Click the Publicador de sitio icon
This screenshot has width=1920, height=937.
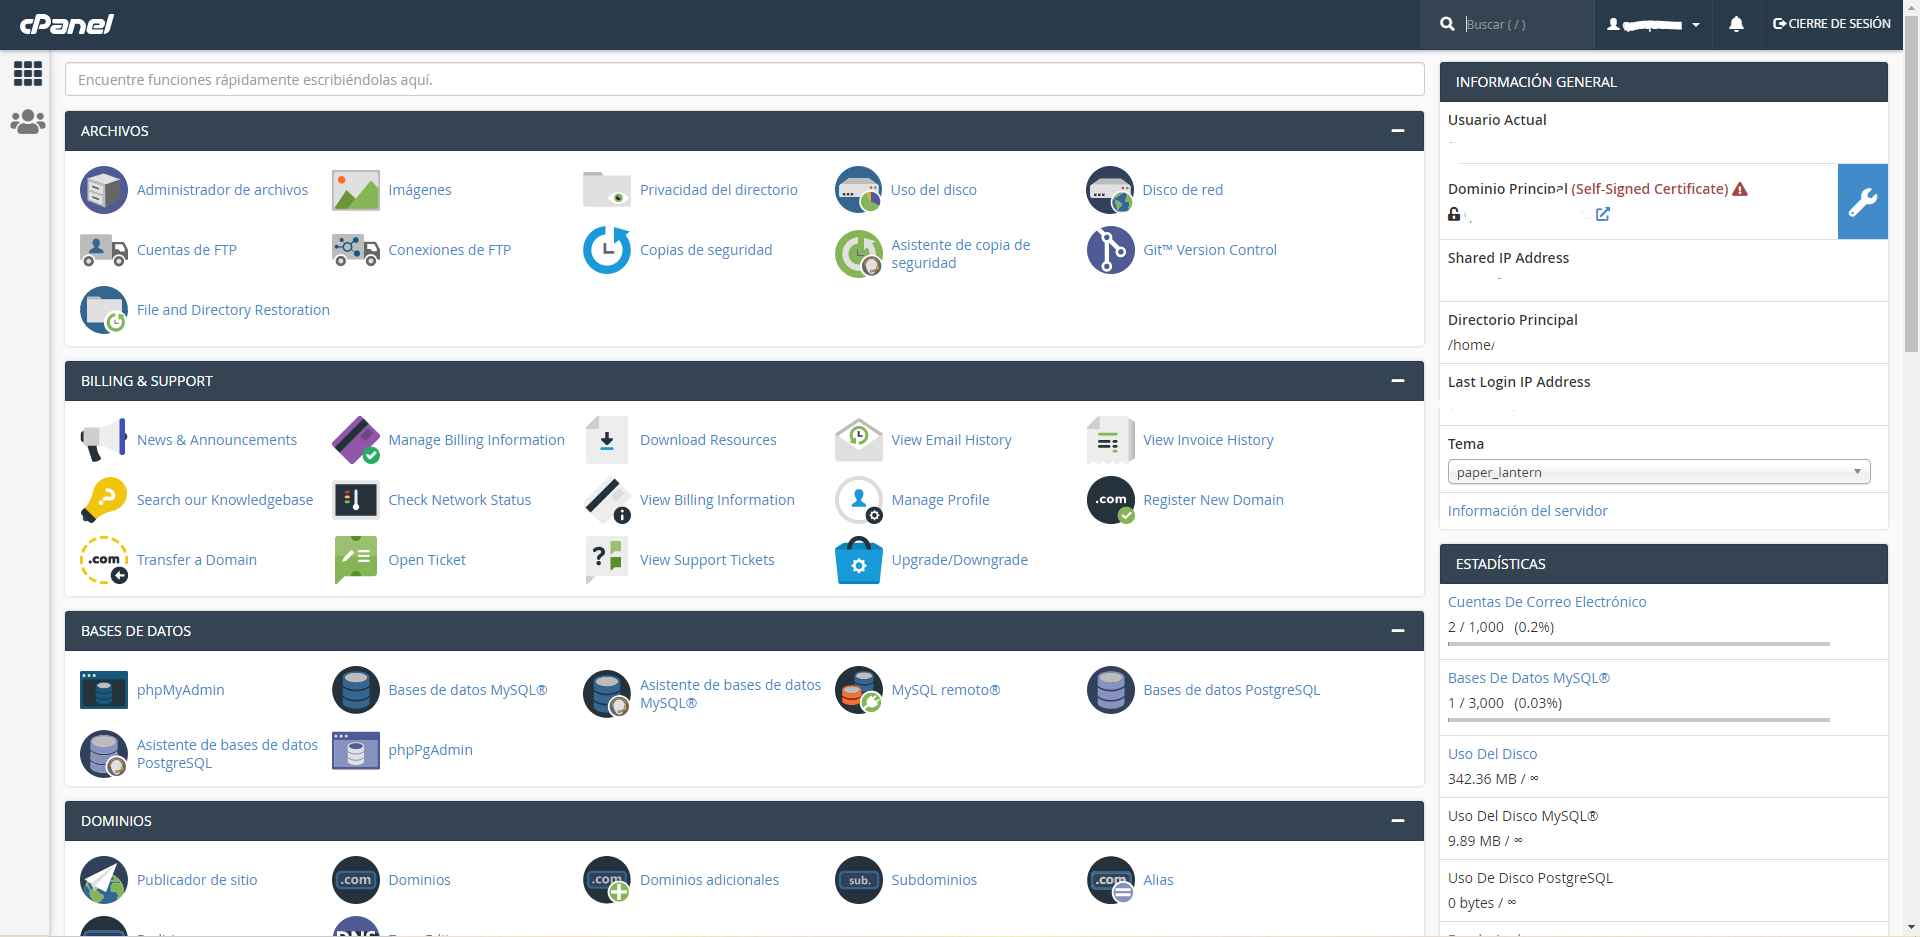pyautogui.click(x=104, y=880)
